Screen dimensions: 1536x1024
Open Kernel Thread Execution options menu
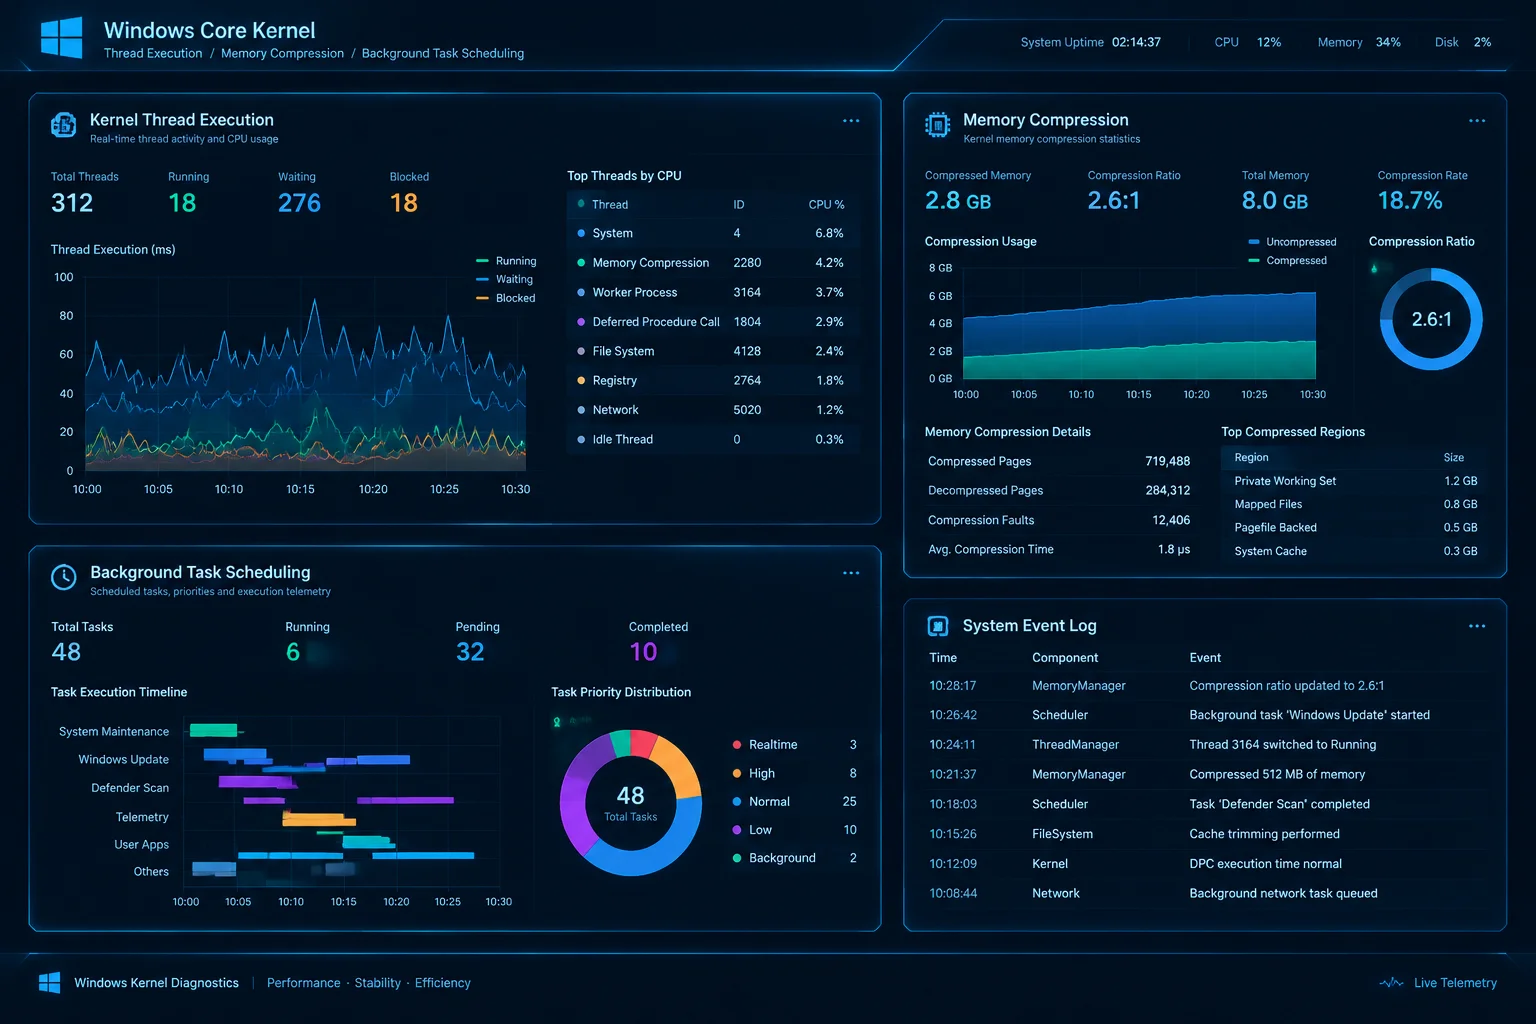coord(851,121)
